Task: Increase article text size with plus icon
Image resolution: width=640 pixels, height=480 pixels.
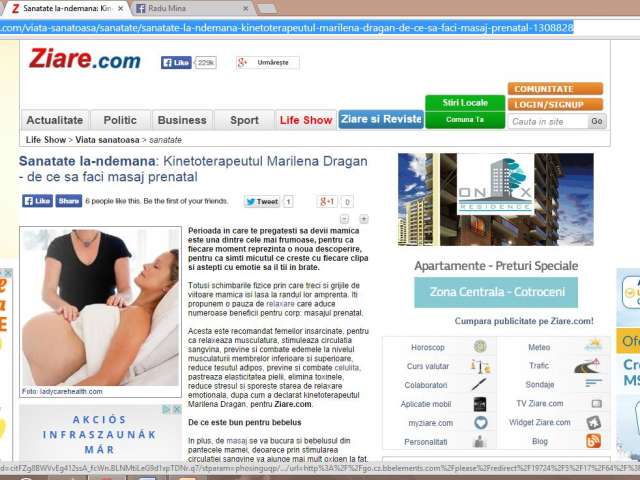Action: click(x=363, y=219)
